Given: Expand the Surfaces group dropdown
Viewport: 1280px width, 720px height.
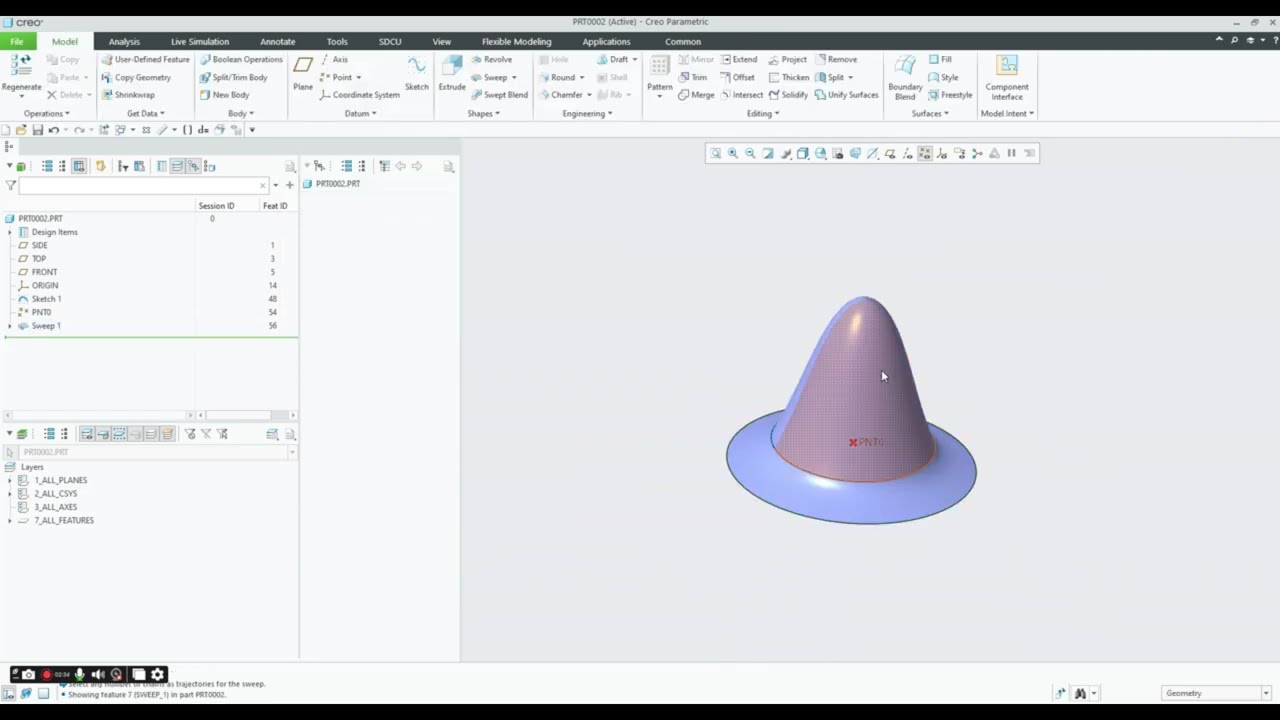Looking at the screenshot, I should click(930, 113).
